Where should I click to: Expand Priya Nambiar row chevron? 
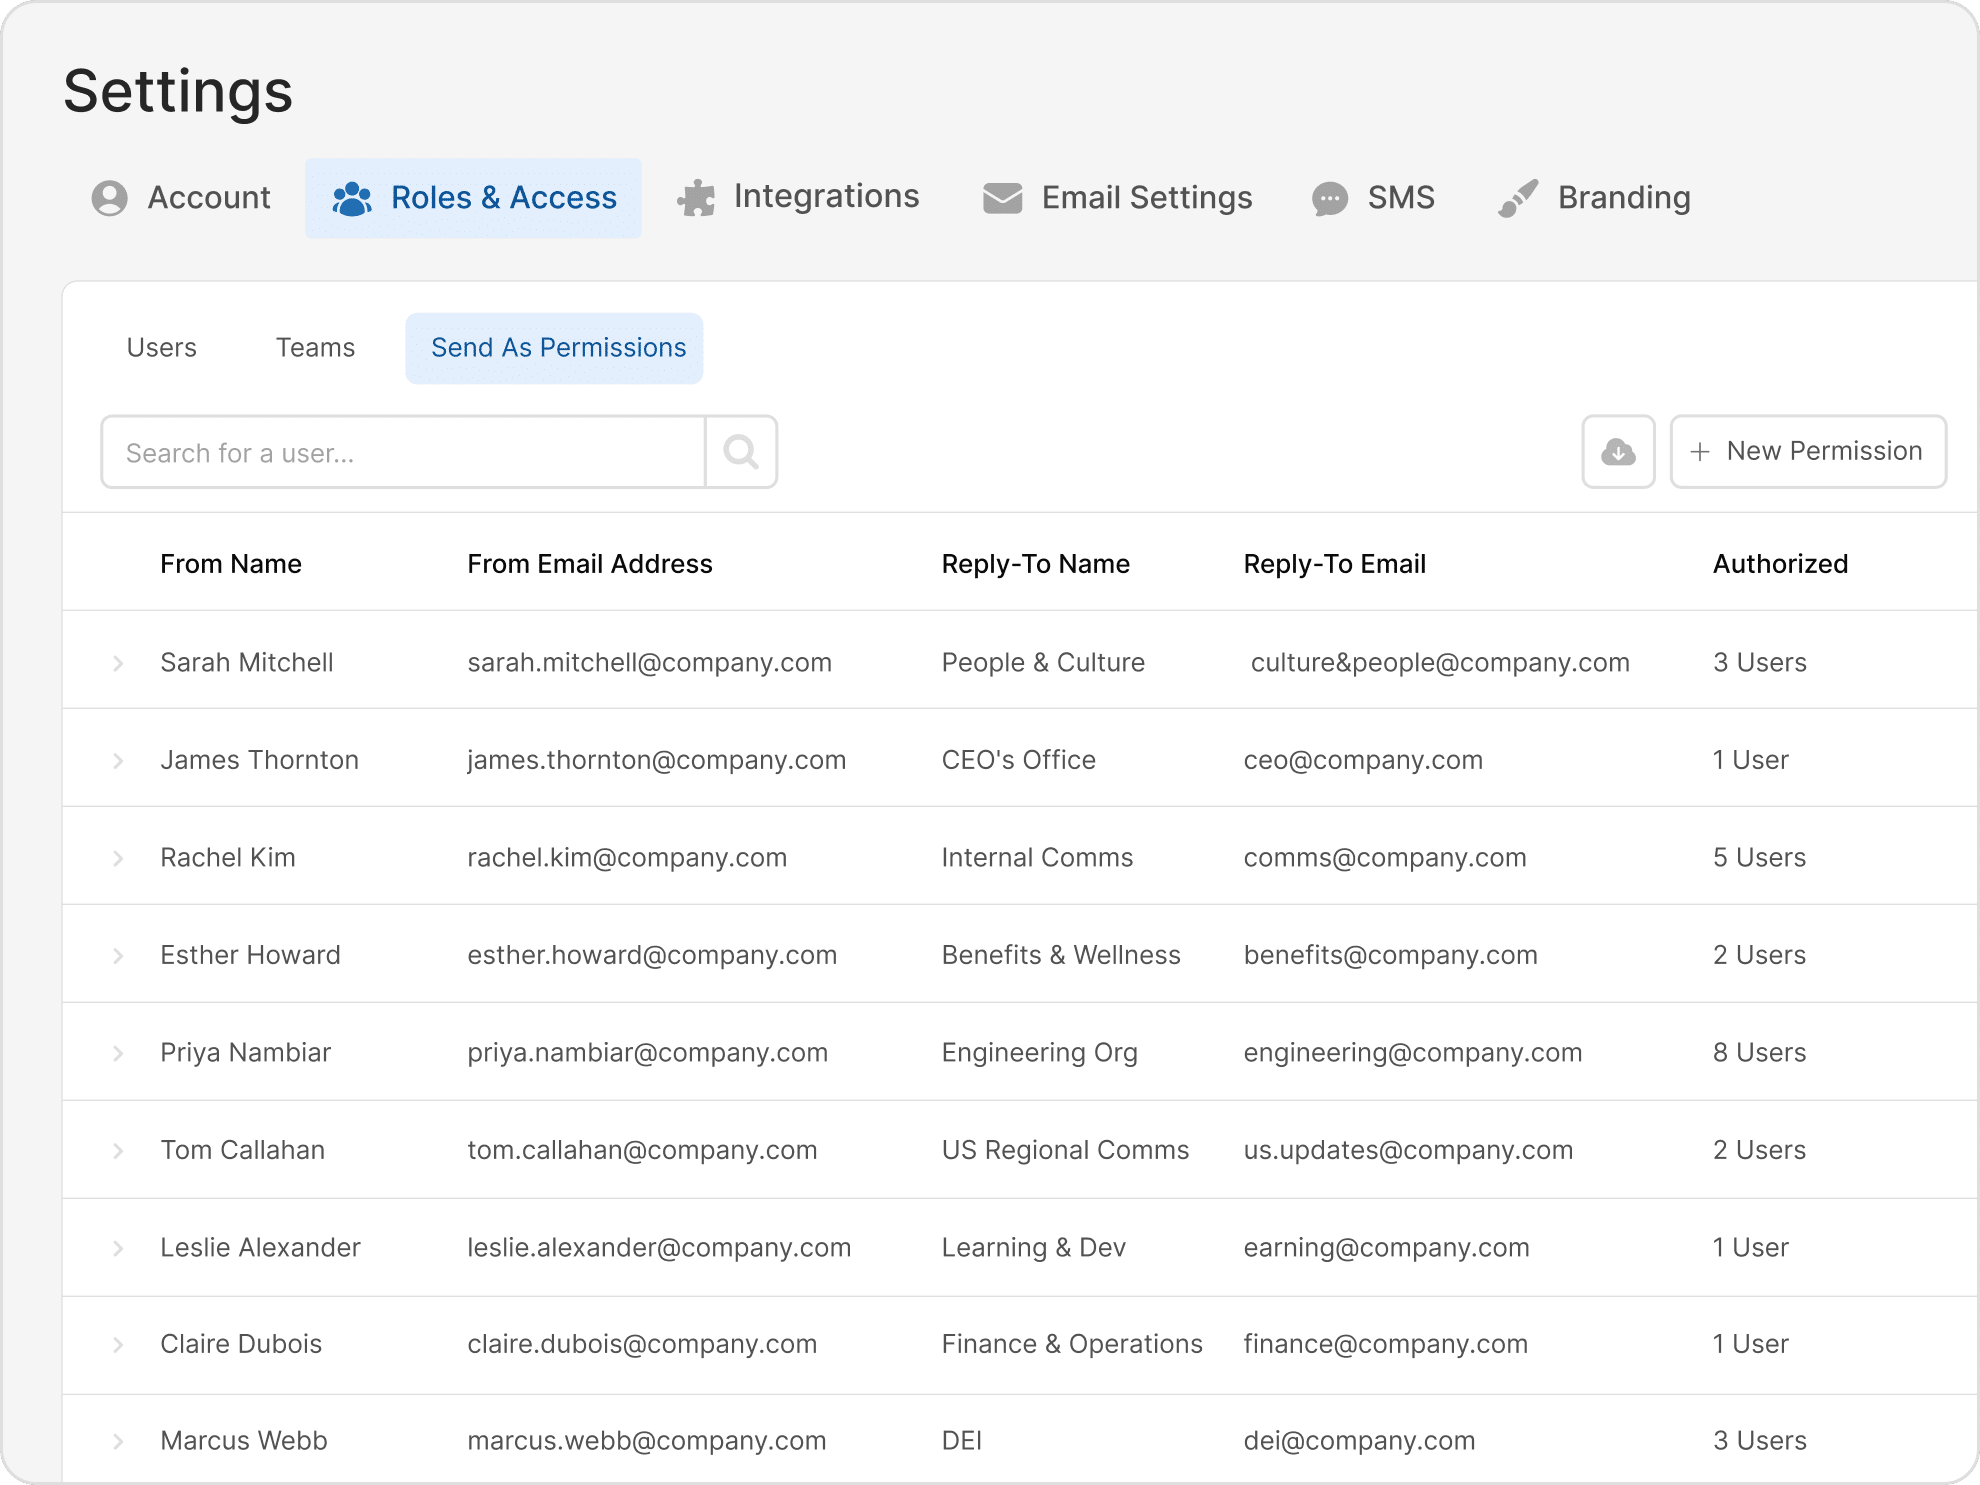(x=118, y=1053)
